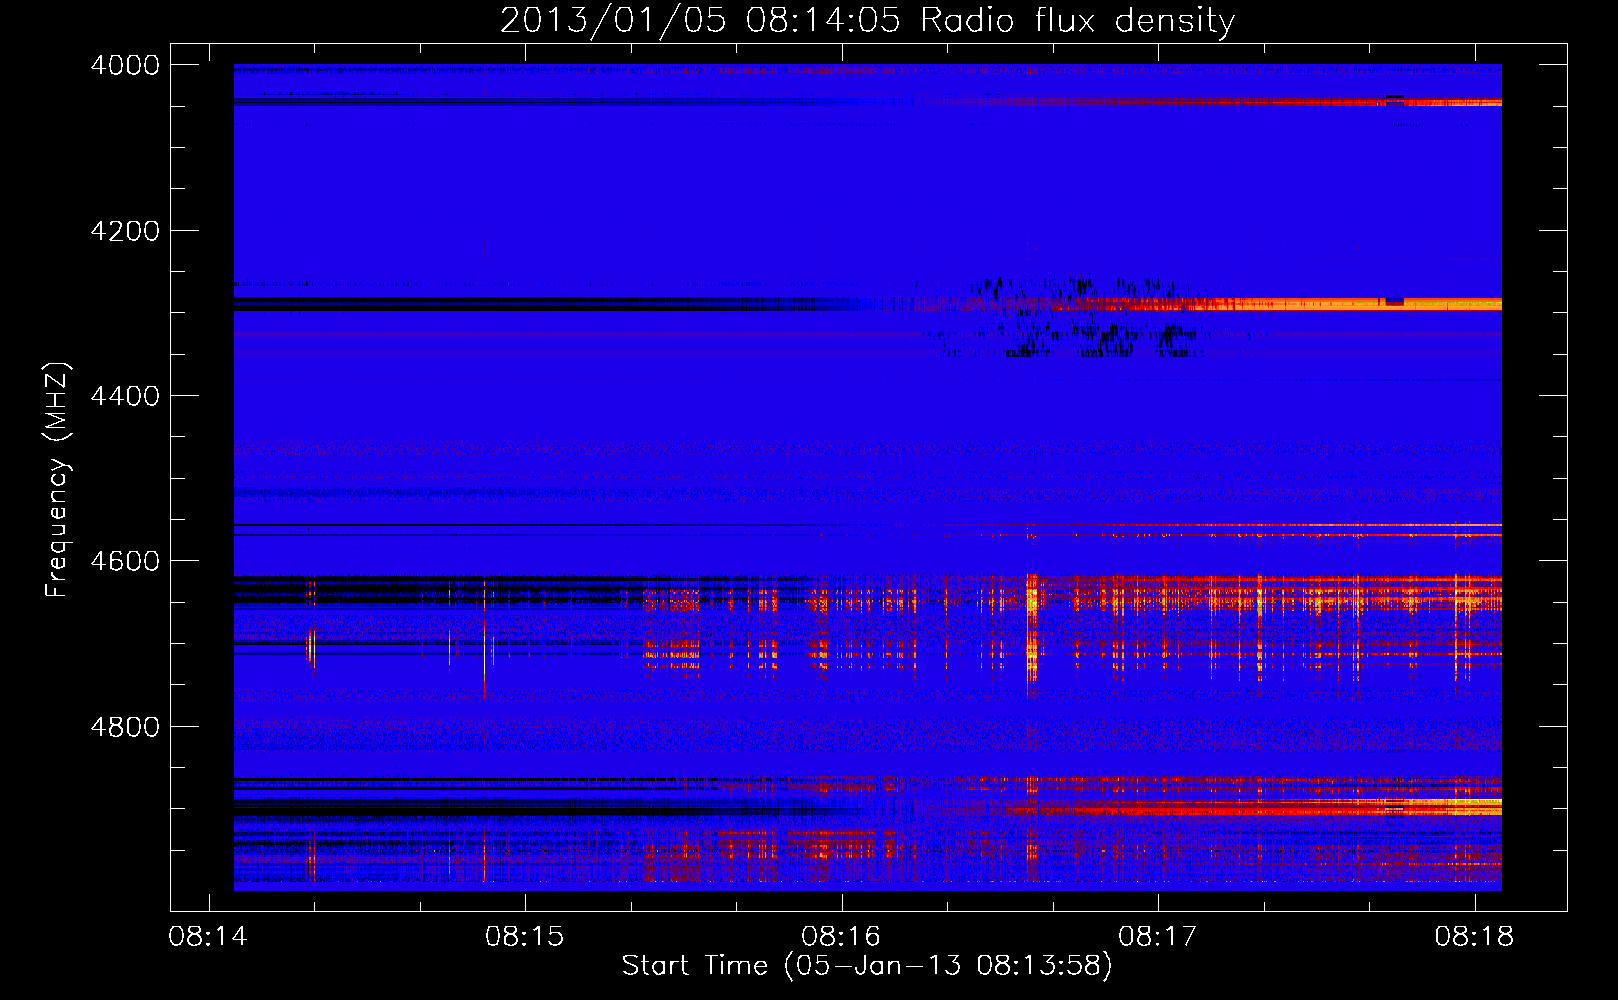Viewport: 1618px width, 1000px height.
Task: Click the 'Frequency (MHZ)' axis title
Action: click(x=58, y=480)
